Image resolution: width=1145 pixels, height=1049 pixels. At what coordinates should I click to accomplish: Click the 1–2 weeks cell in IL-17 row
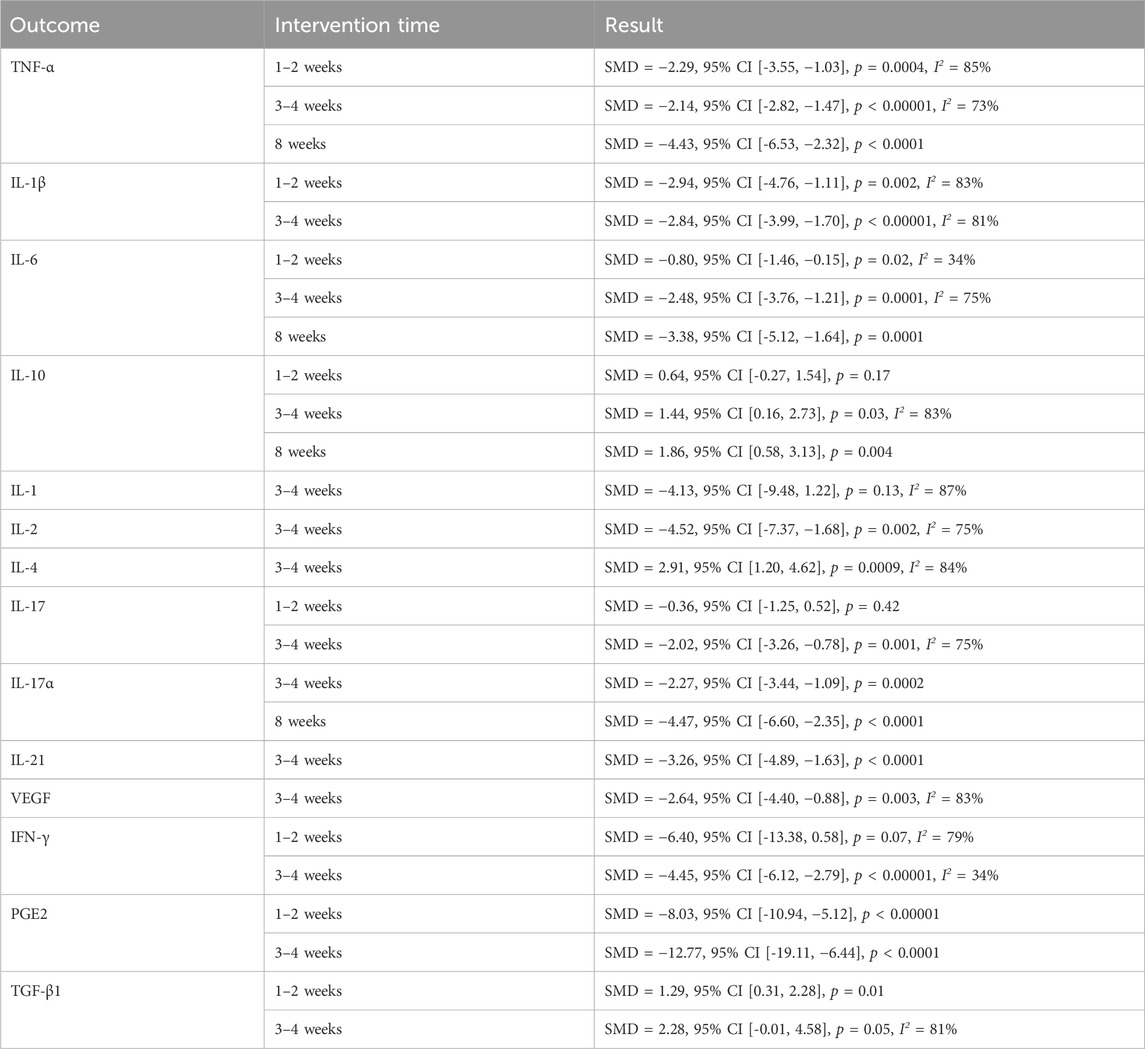click(x=429, y=606)
